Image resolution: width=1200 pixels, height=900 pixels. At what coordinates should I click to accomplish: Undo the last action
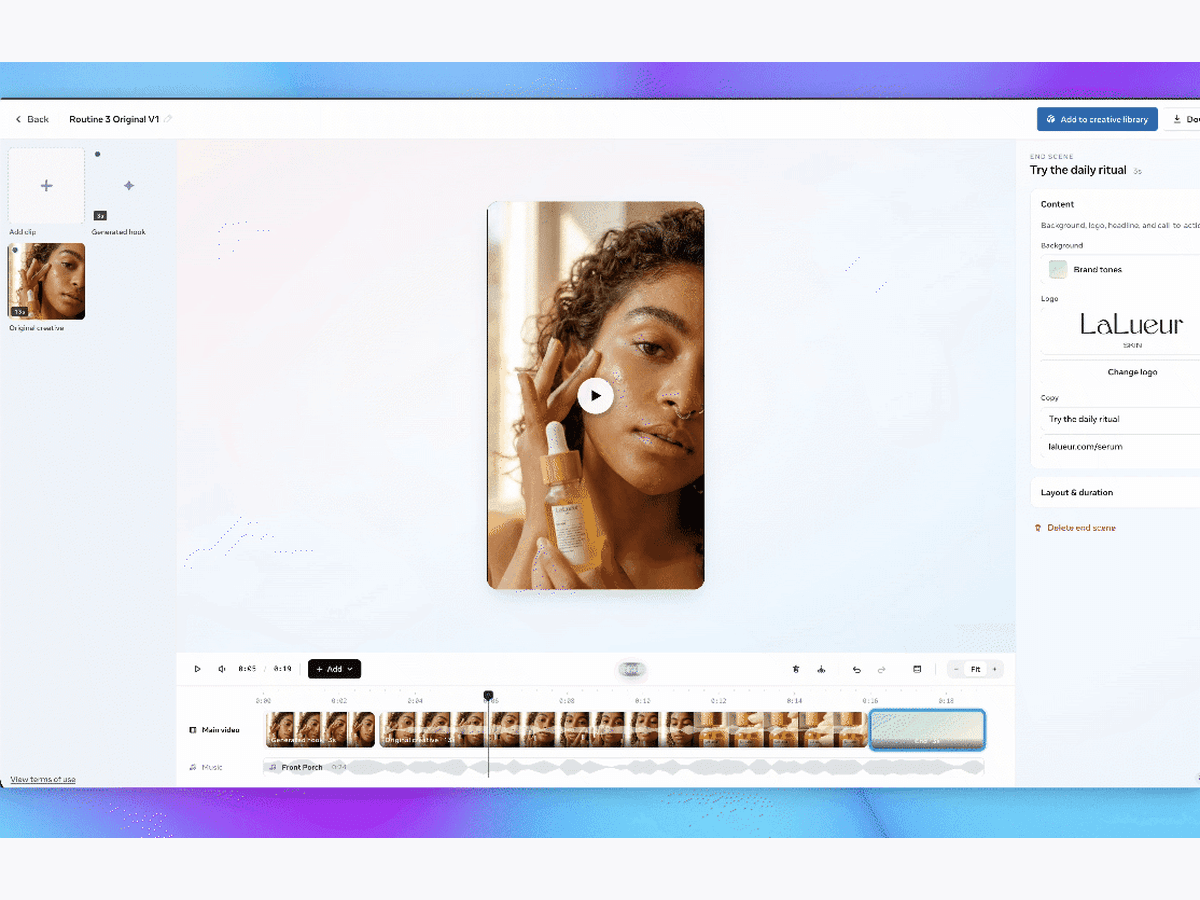click(x=857, y=669)
